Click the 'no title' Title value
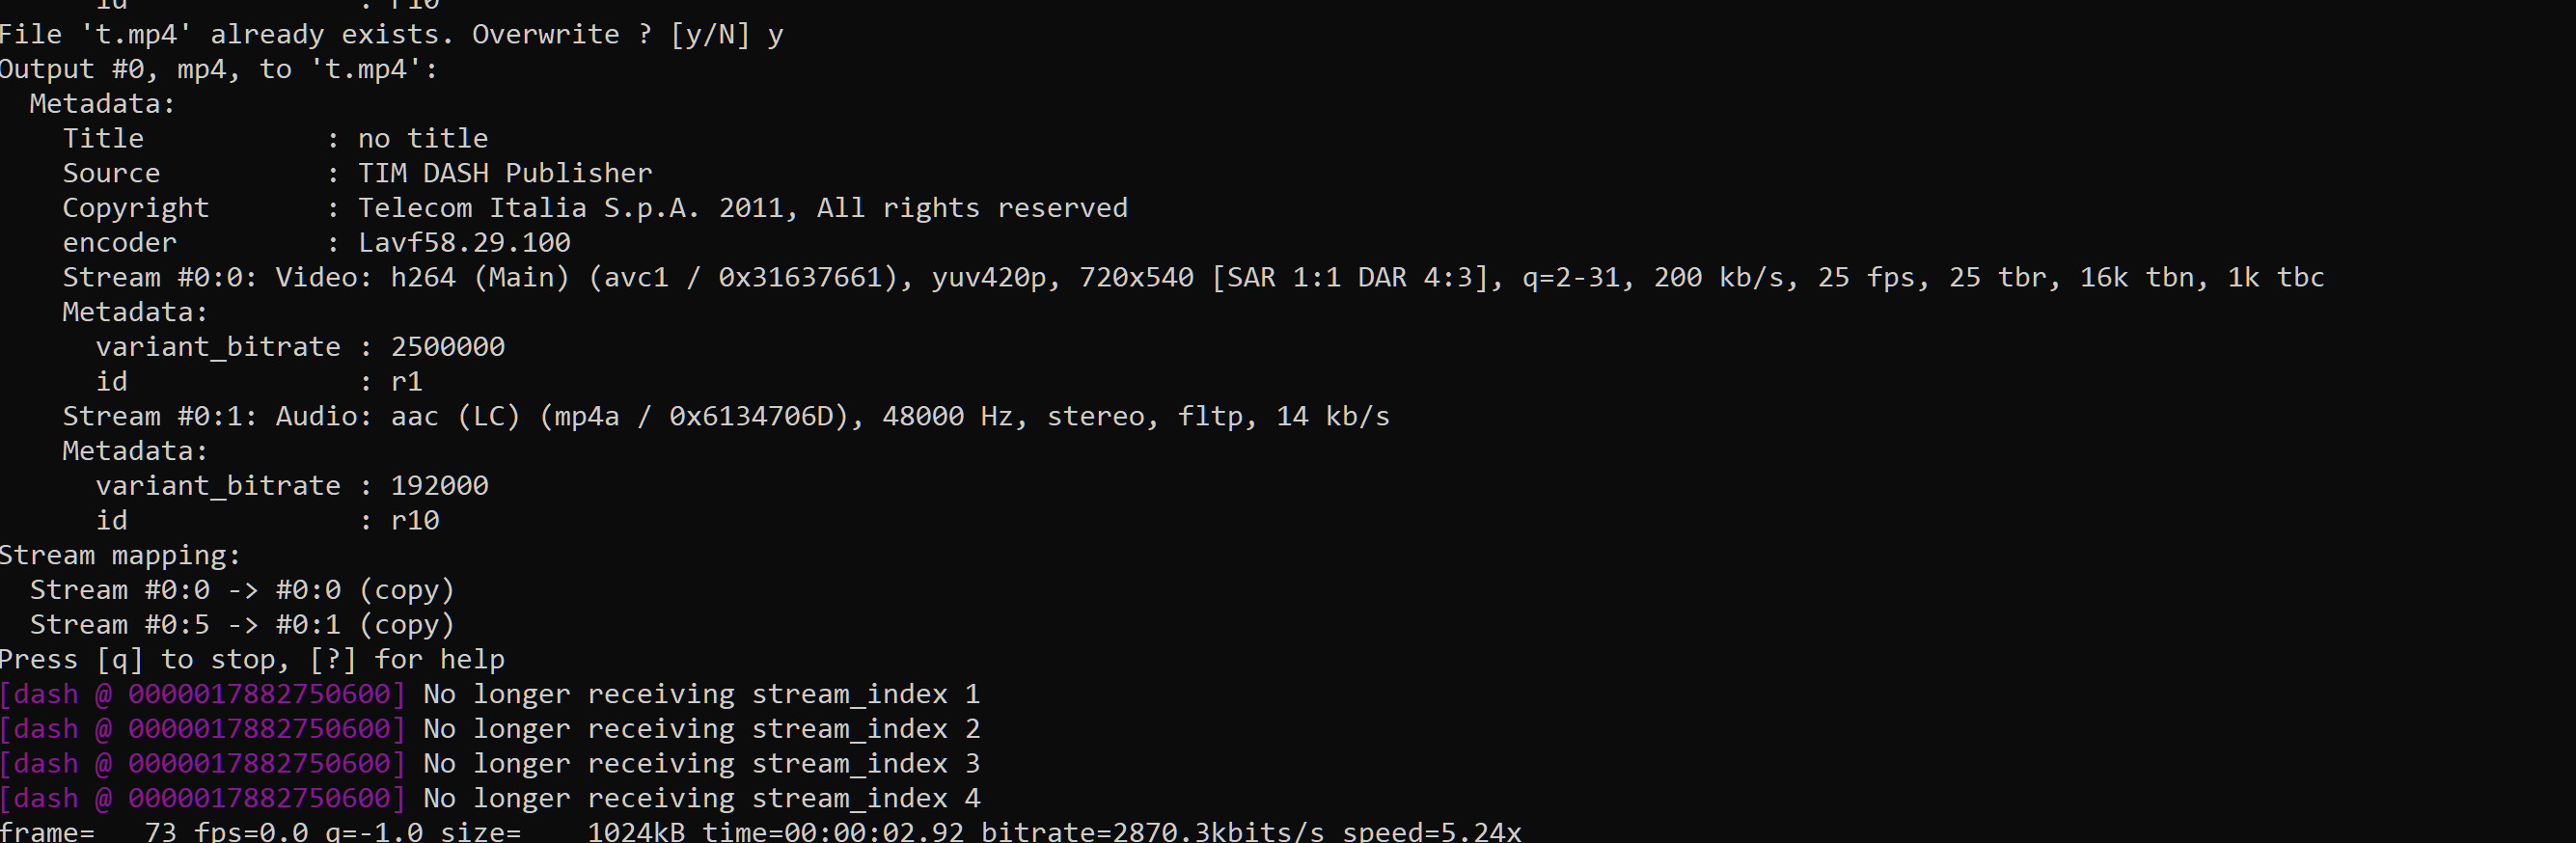This screenshot has width=2576, height=843. [x=423, y=139]
